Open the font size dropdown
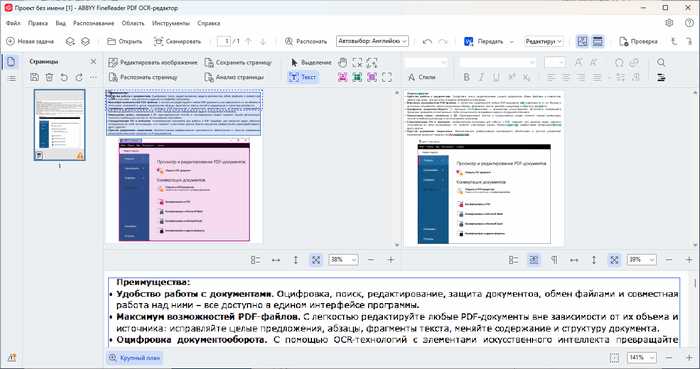Image resolution: width=700 pixels, height=369 pixels. (555, 62)
